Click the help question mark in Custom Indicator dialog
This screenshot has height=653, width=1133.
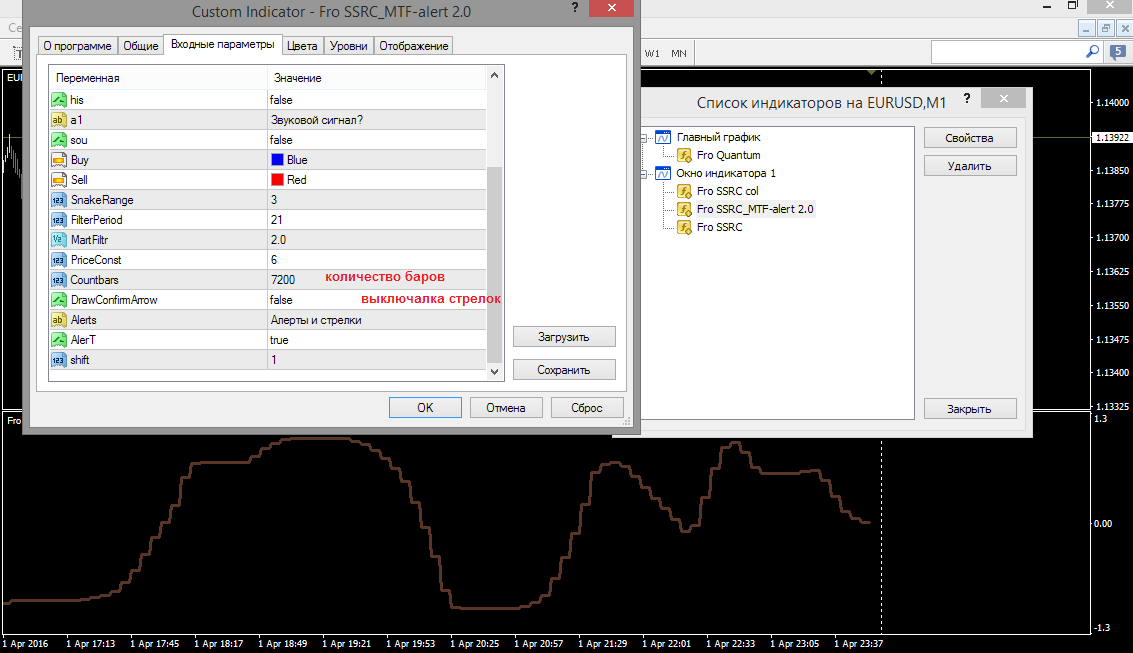575,8
